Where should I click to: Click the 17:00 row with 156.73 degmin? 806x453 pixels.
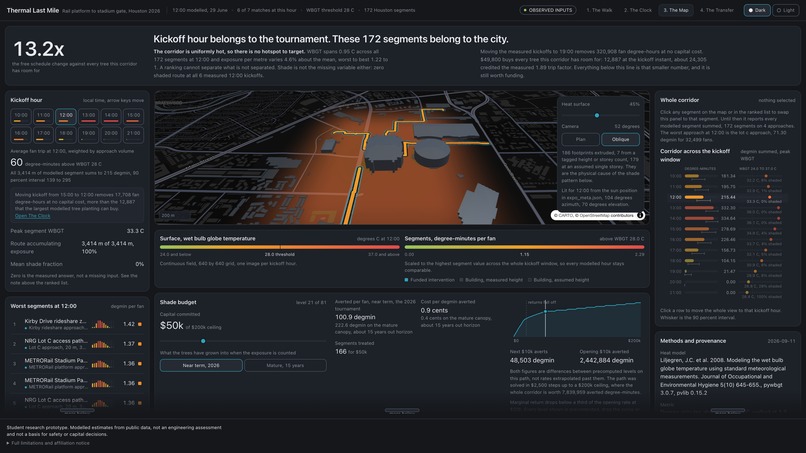tap(726, 250)
